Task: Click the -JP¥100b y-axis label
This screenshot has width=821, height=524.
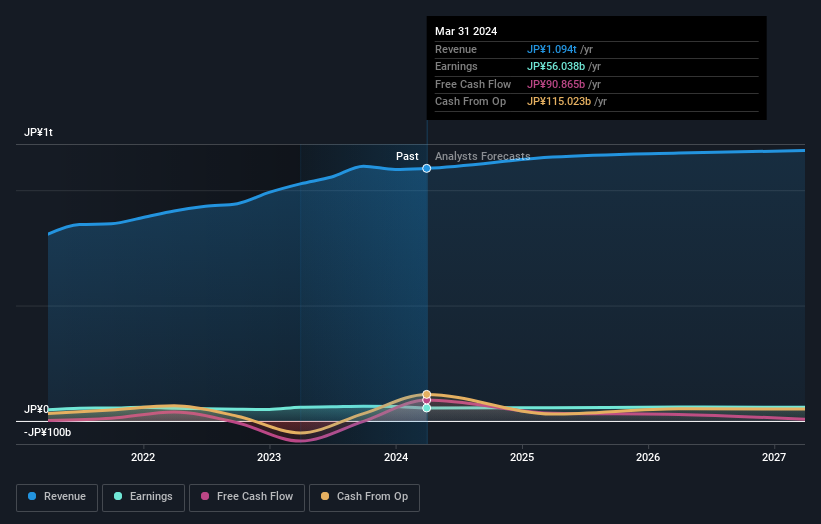Action: click(x=47, y=432)
